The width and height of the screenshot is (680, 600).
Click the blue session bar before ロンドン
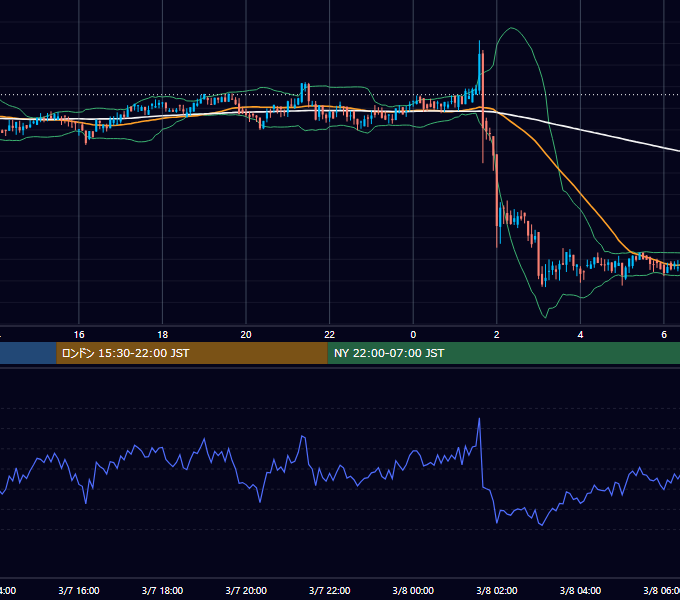click(x=28, y=353)
